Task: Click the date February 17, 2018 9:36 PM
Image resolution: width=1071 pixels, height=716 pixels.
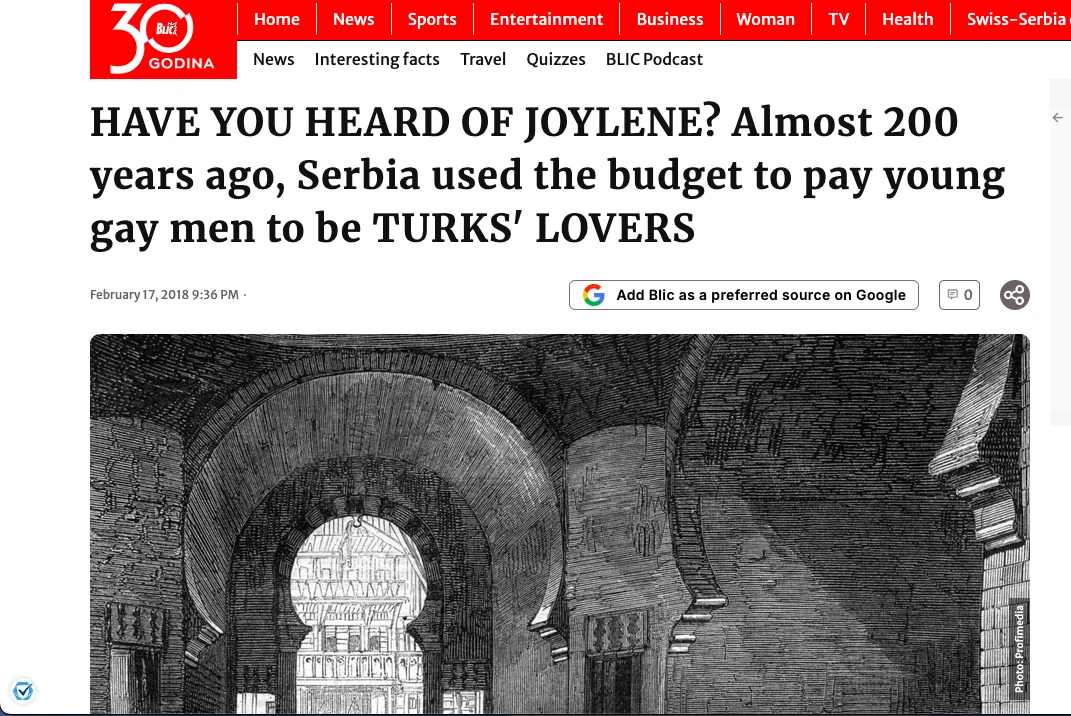Action: pyautogui.click(x=164, y=294)
